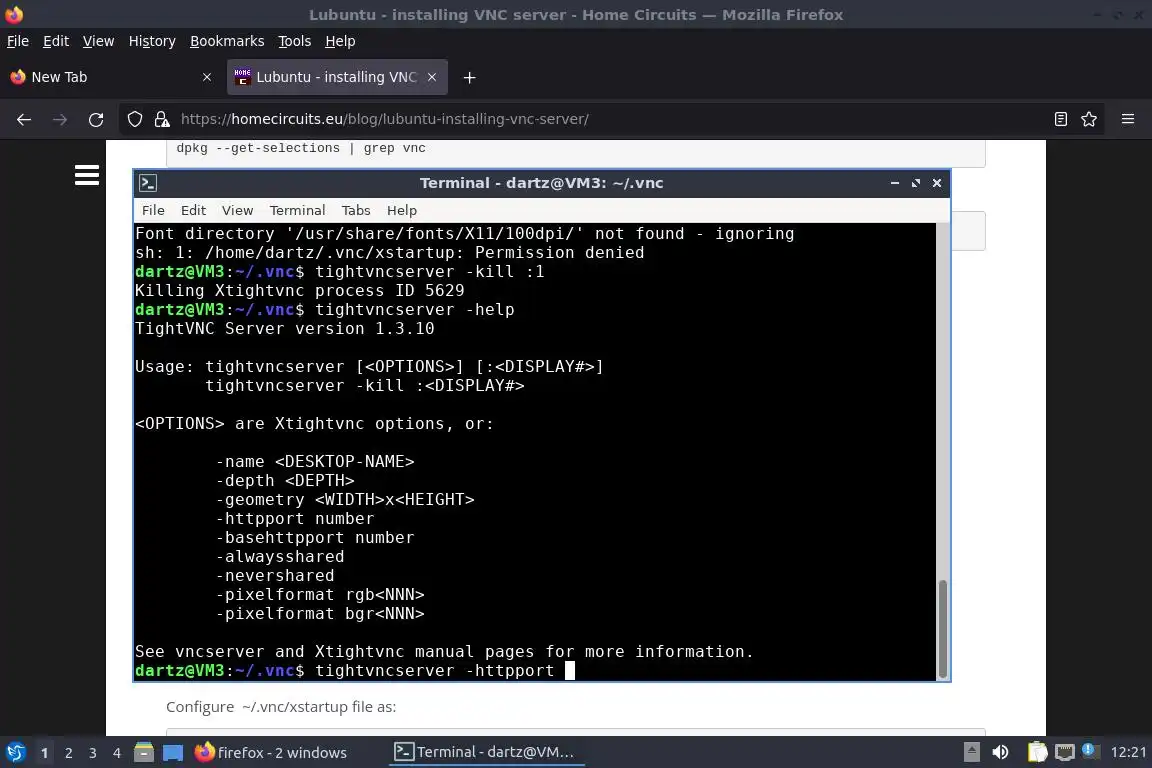Open Firefox File menu

tap(18, 41)
